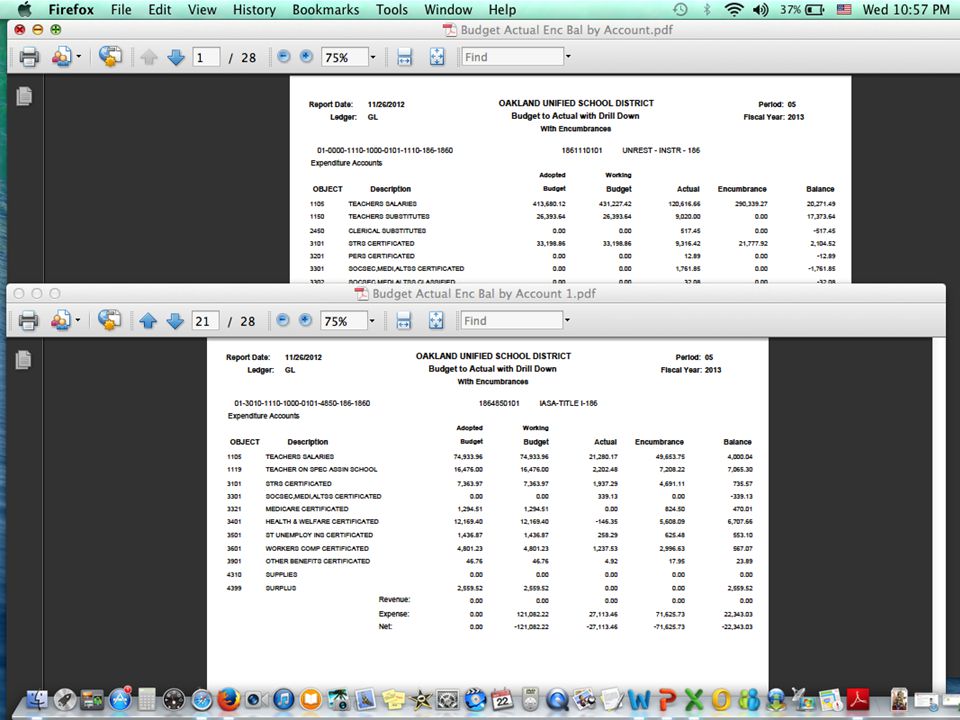Click the battery status showing 37%

click(x=802, y=9)
